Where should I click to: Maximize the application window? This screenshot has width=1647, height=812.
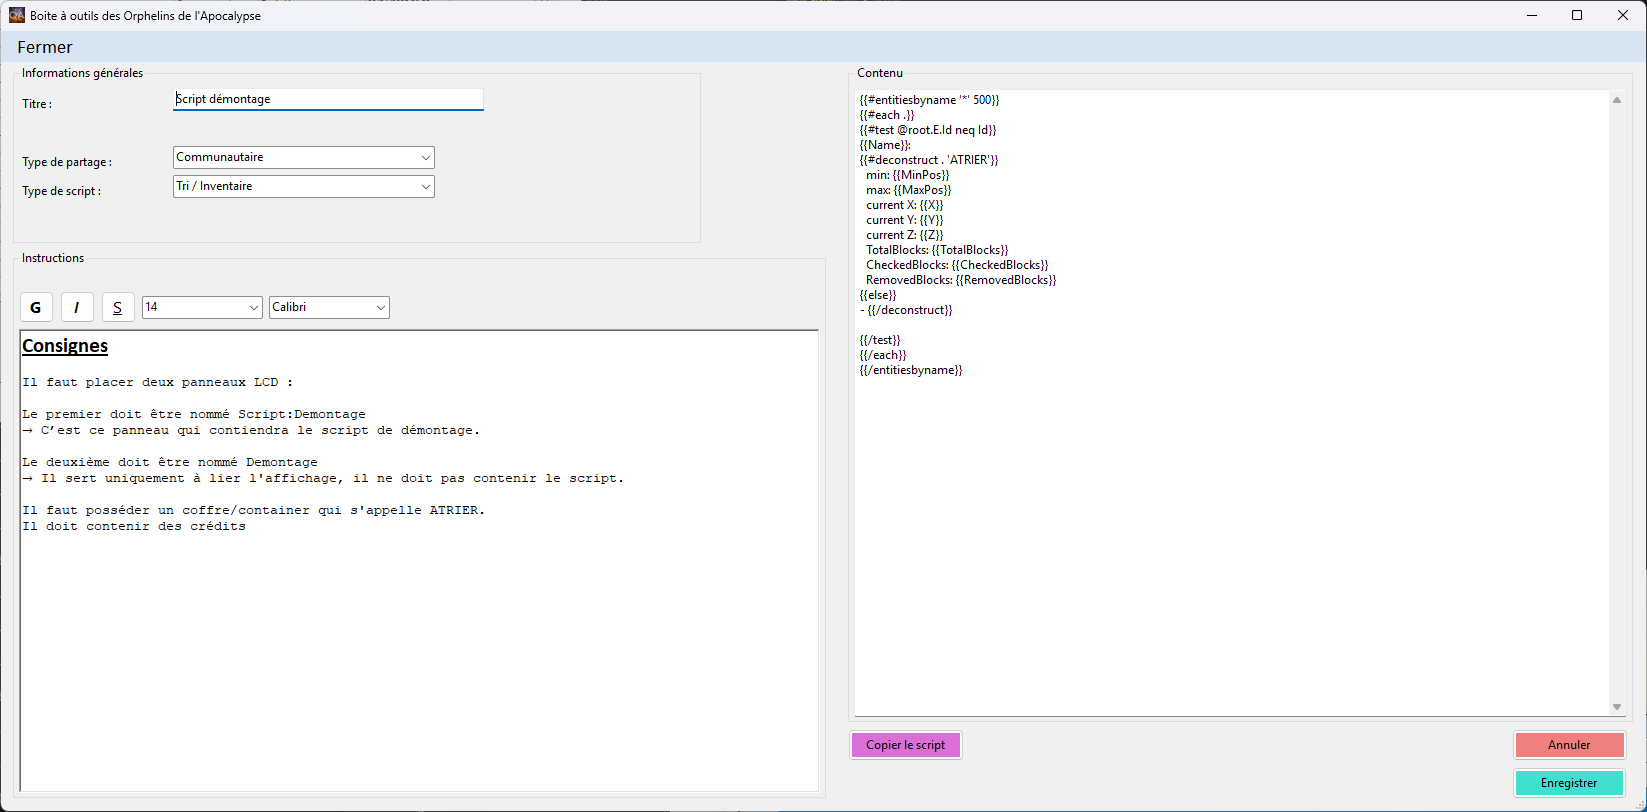point(1577,15)
